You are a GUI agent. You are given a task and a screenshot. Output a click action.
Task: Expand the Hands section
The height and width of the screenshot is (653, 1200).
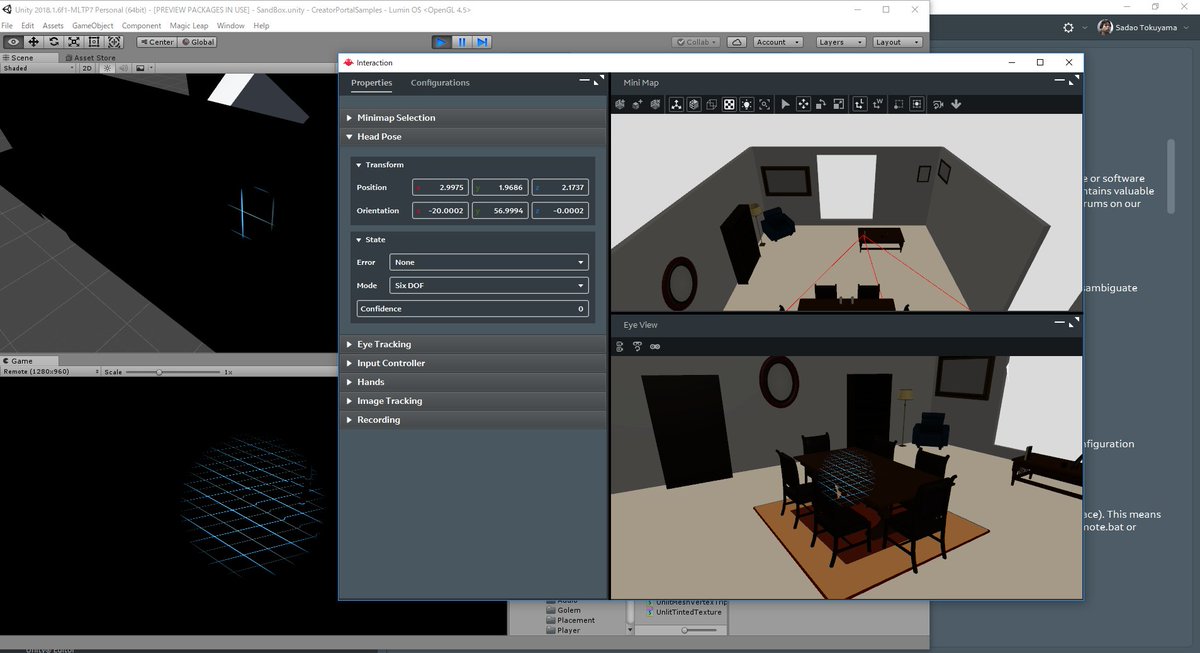pyautogui.click(x=472, y=383)
